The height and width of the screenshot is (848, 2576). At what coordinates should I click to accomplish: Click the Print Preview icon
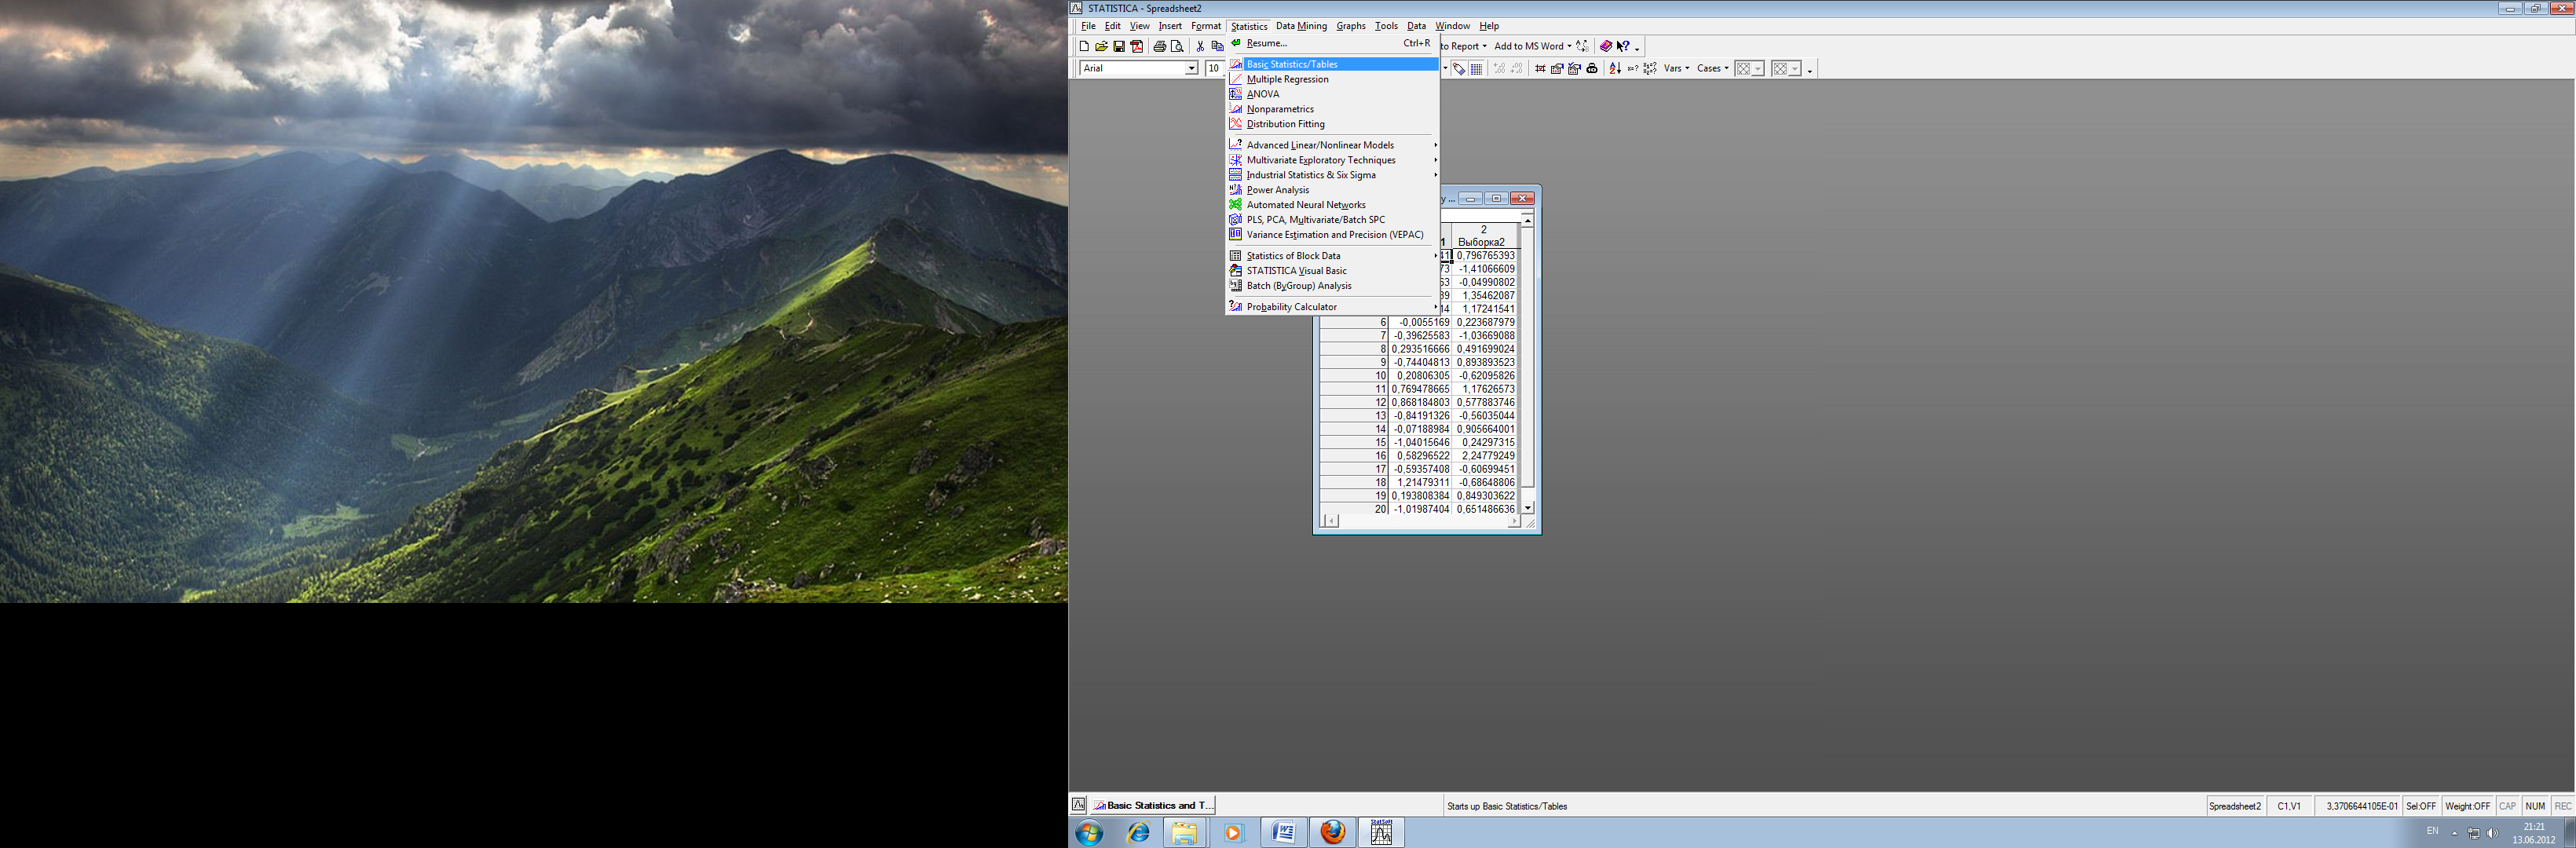pos(1177,46)
